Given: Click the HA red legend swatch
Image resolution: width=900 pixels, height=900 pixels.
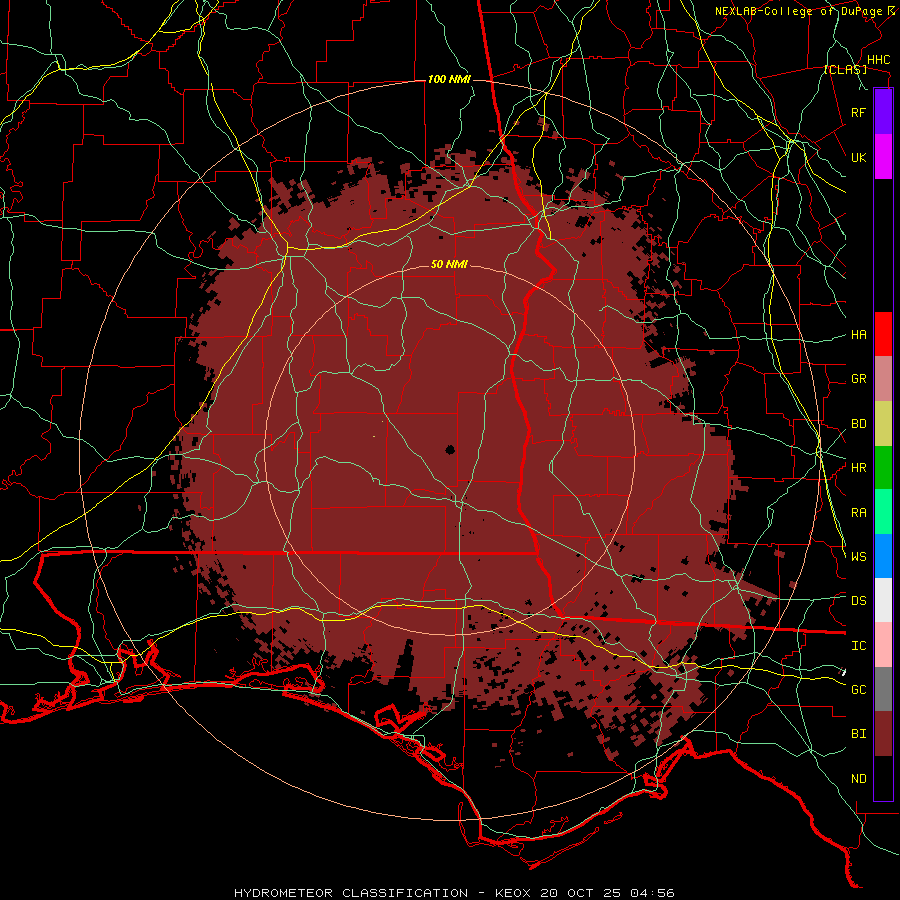Looking at the screenshot, I should coord(883,334).
